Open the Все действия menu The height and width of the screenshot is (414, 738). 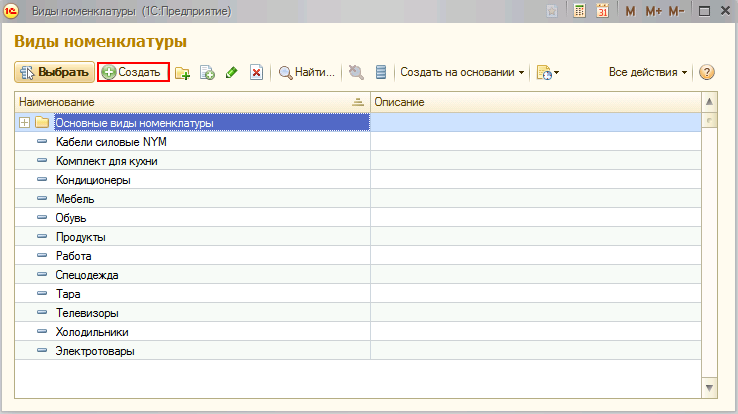[x=648, y=73]
